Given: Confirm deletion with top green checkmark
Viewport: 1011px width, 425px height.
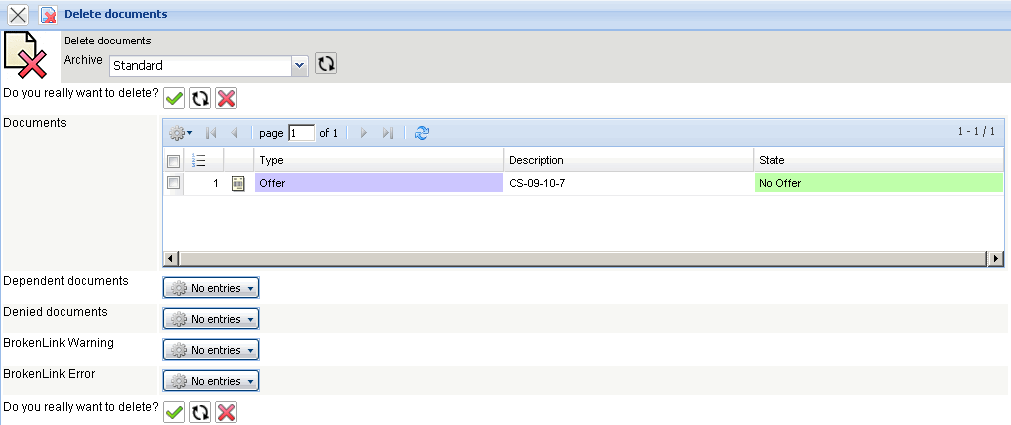Looking at the screenshot, I should click(x=174, y=98).
